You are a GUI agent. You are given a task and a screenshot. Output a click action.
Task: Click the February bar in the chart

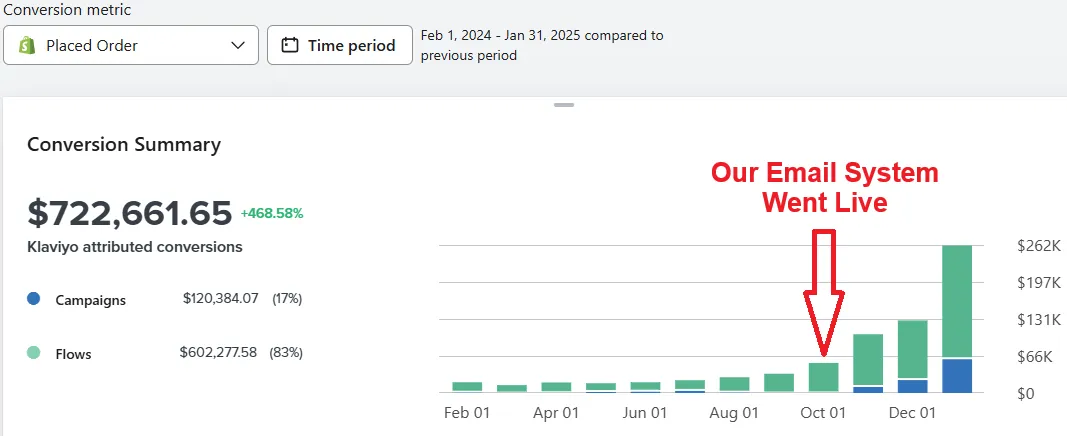(x=467, y=386)
